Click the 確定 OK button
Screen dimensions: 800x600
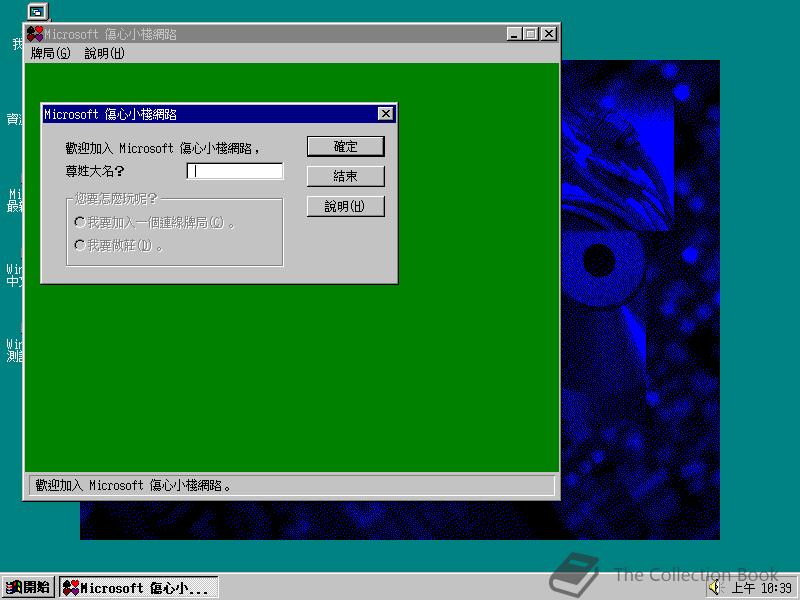point(345,146)
